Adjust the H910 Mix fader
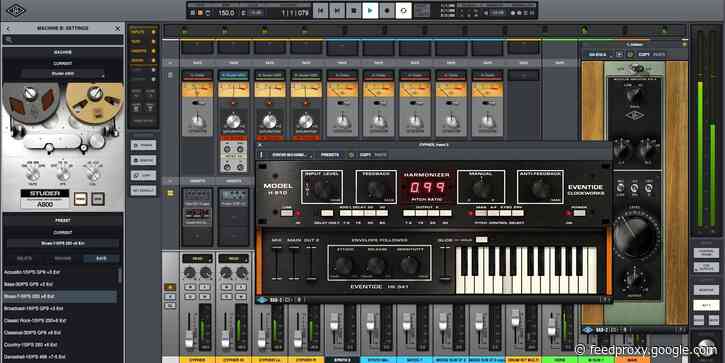This screenshot has width=725, height=363. pyautogui.click(x=277, y=263)
